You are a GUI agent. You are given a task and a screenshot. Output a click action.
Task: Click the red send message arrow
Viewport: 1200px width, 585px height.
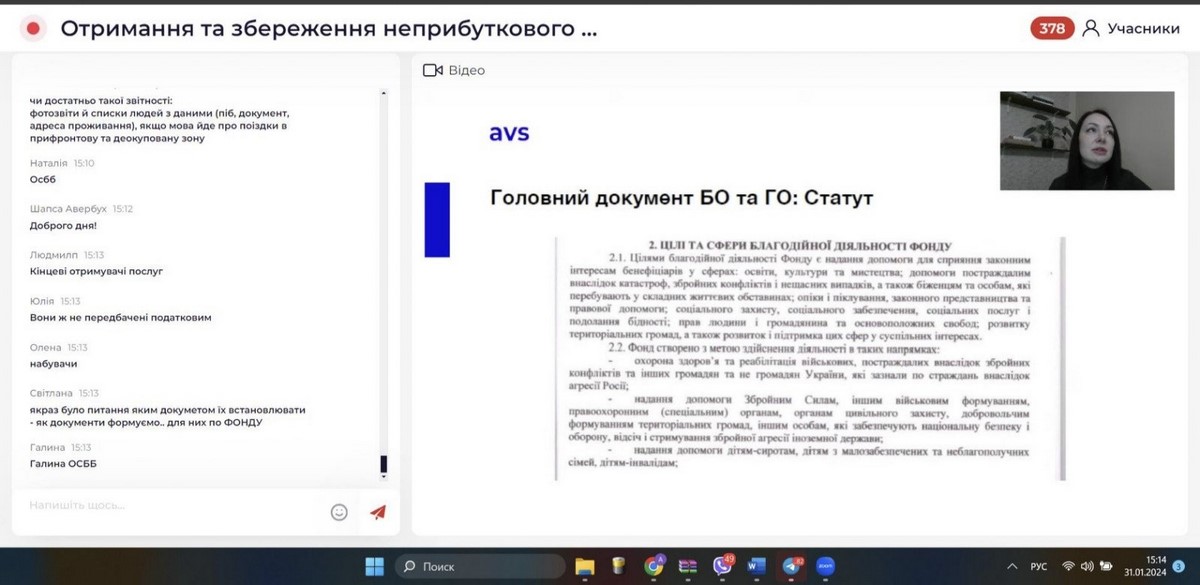point(378,512)
